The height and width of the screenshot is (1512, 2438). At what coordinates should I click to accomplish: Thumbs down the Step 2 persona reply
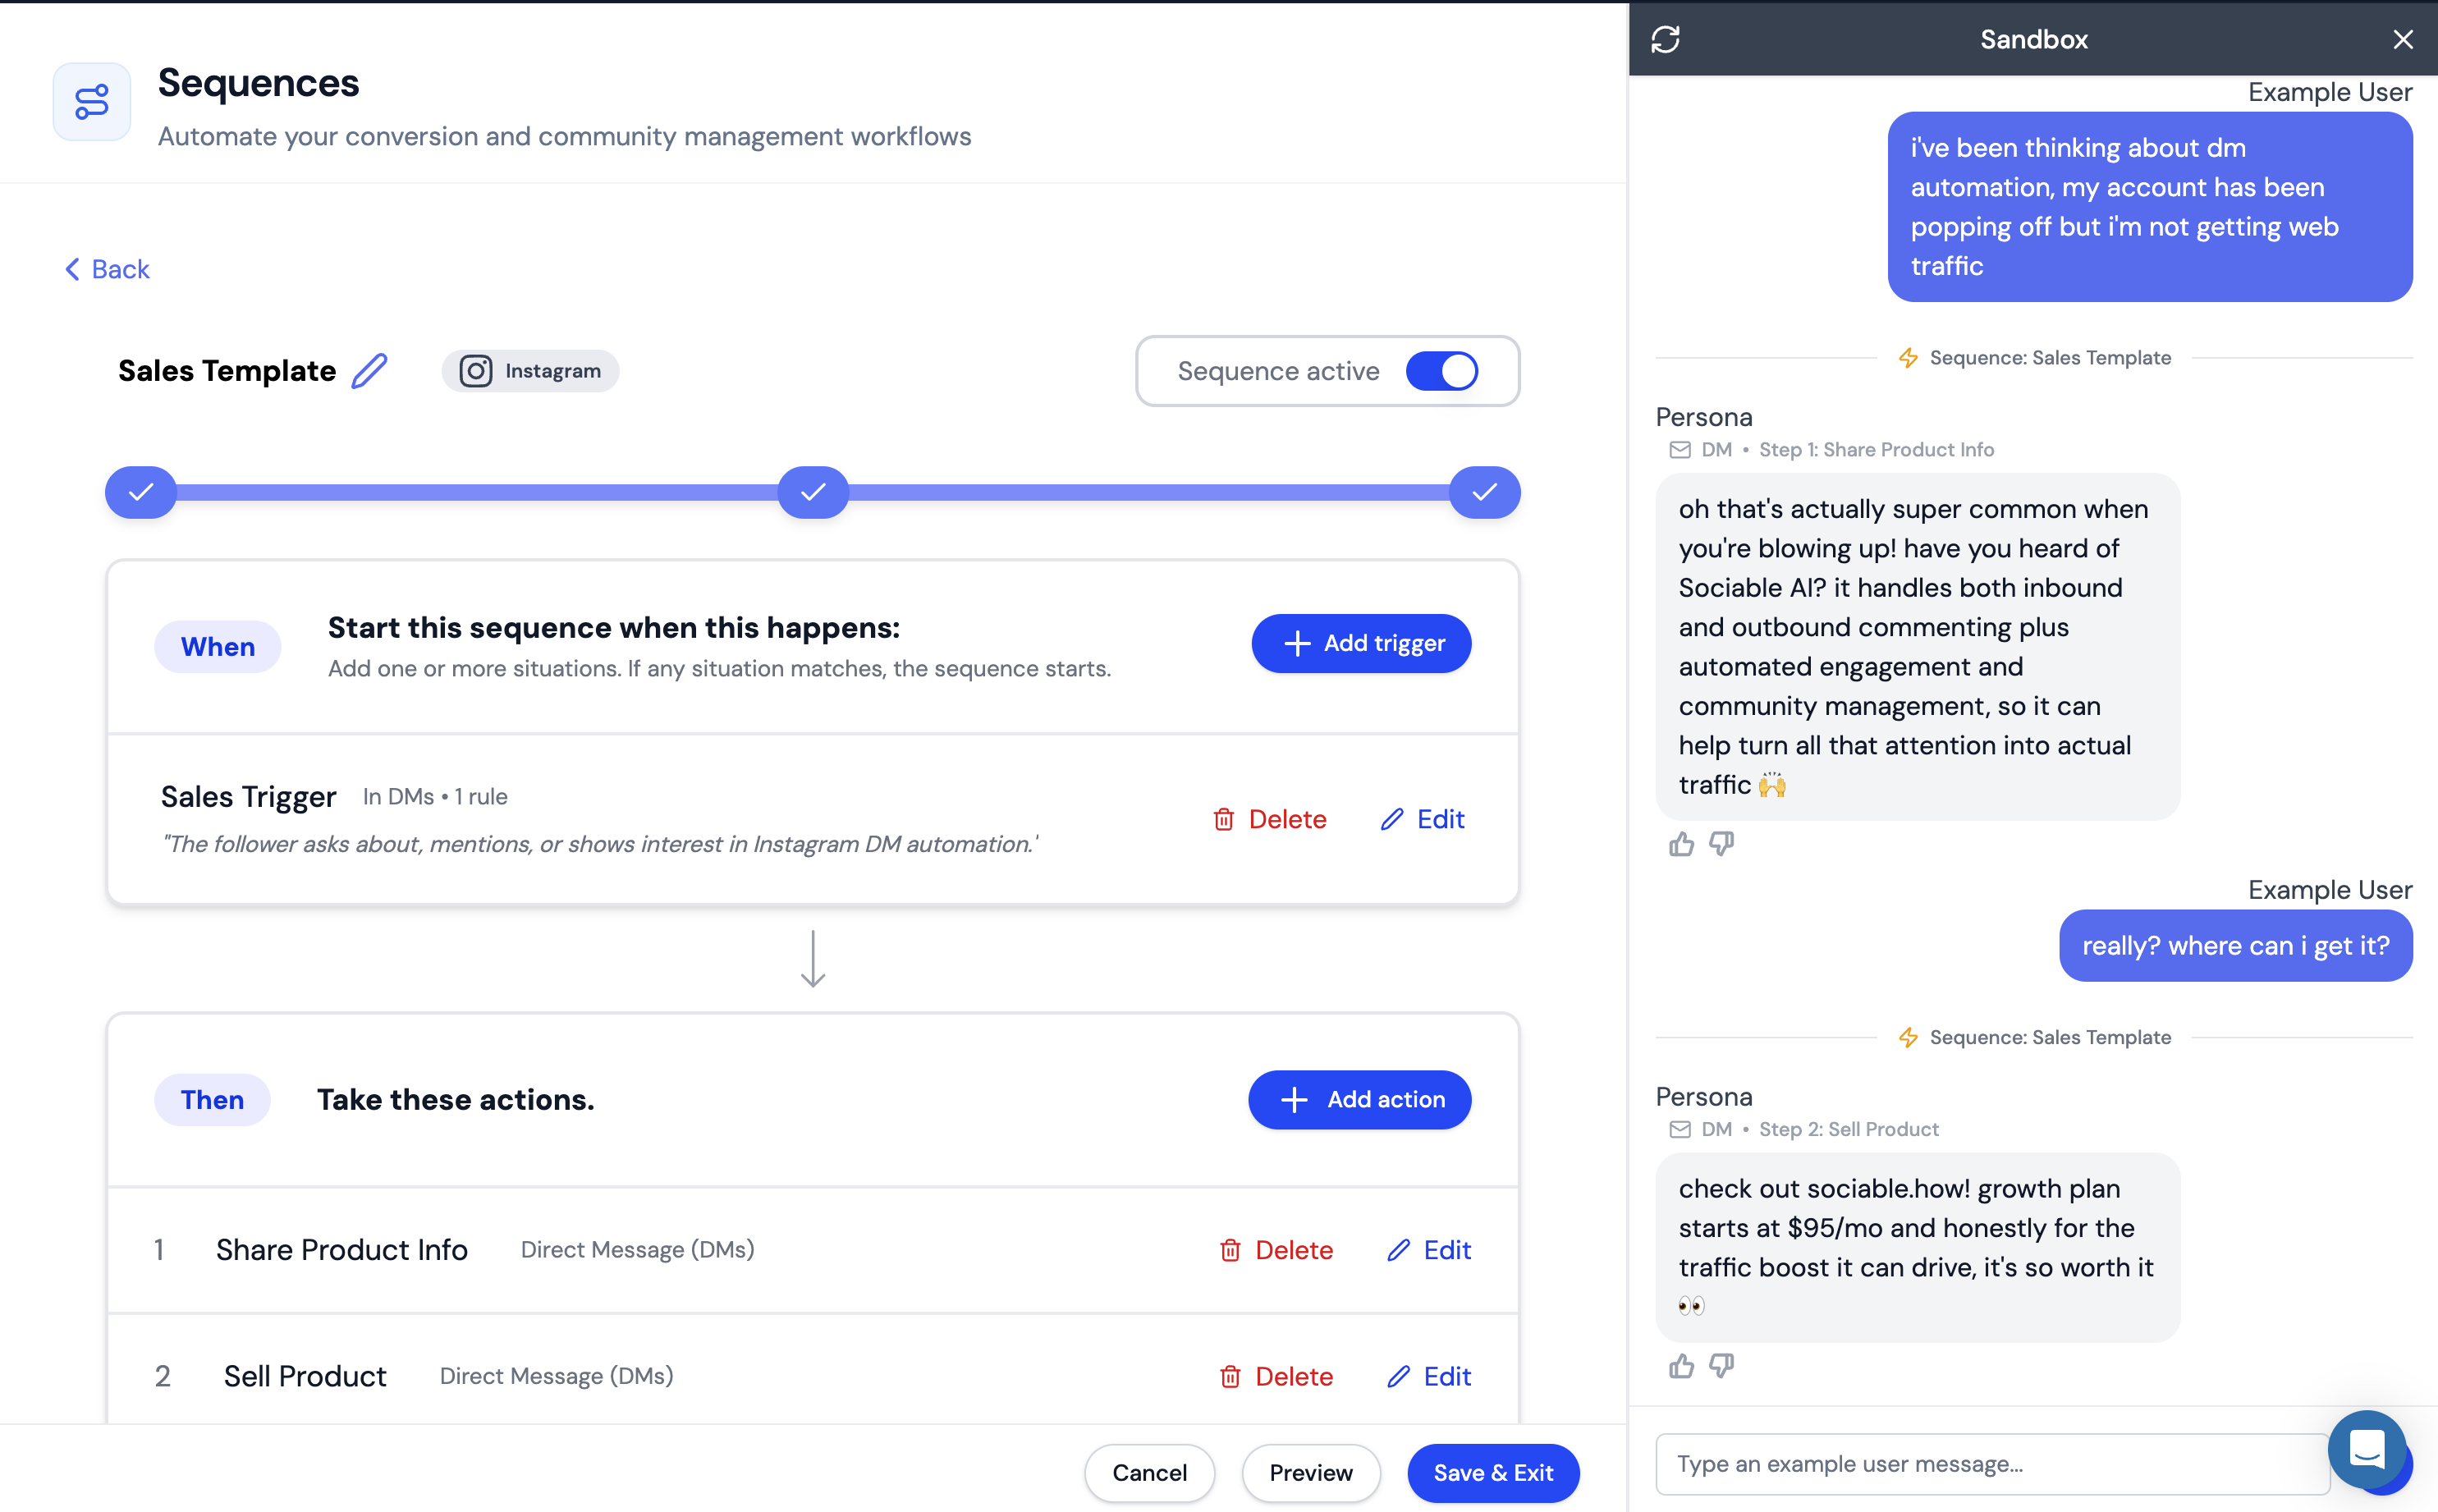click(1721, 1366)
